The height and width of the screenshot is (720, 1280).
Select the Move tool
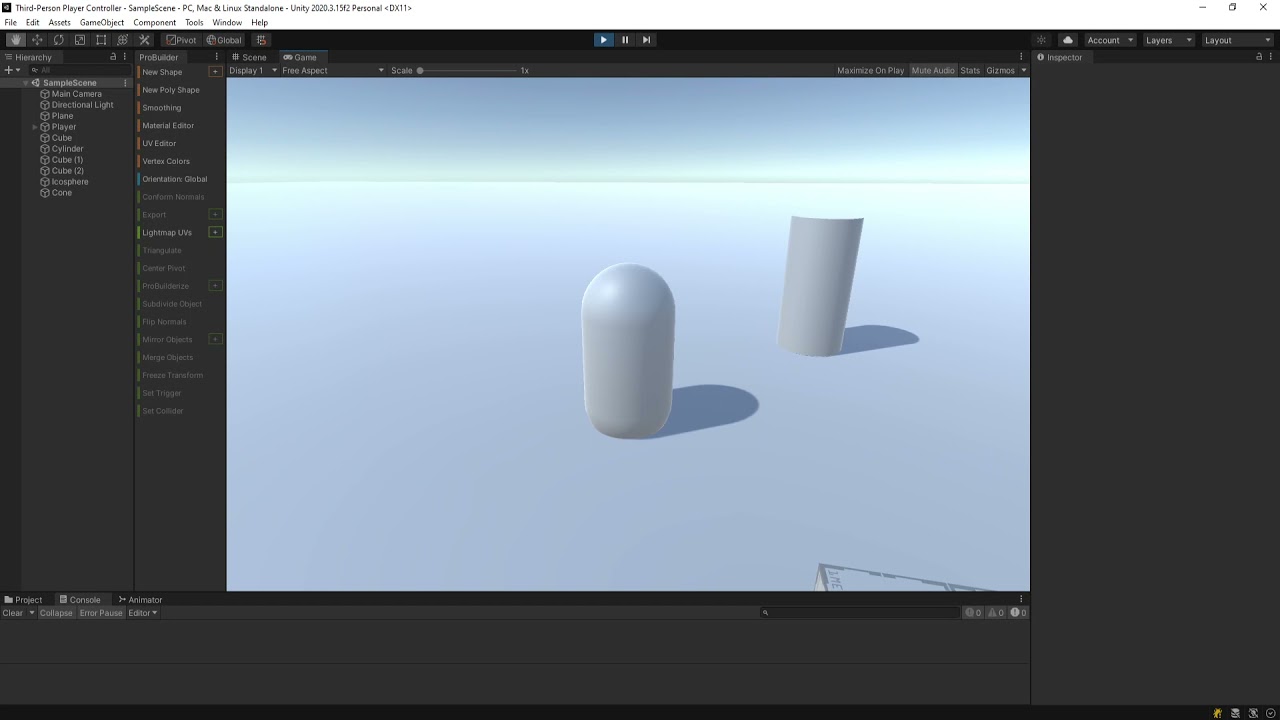point(37,39)
